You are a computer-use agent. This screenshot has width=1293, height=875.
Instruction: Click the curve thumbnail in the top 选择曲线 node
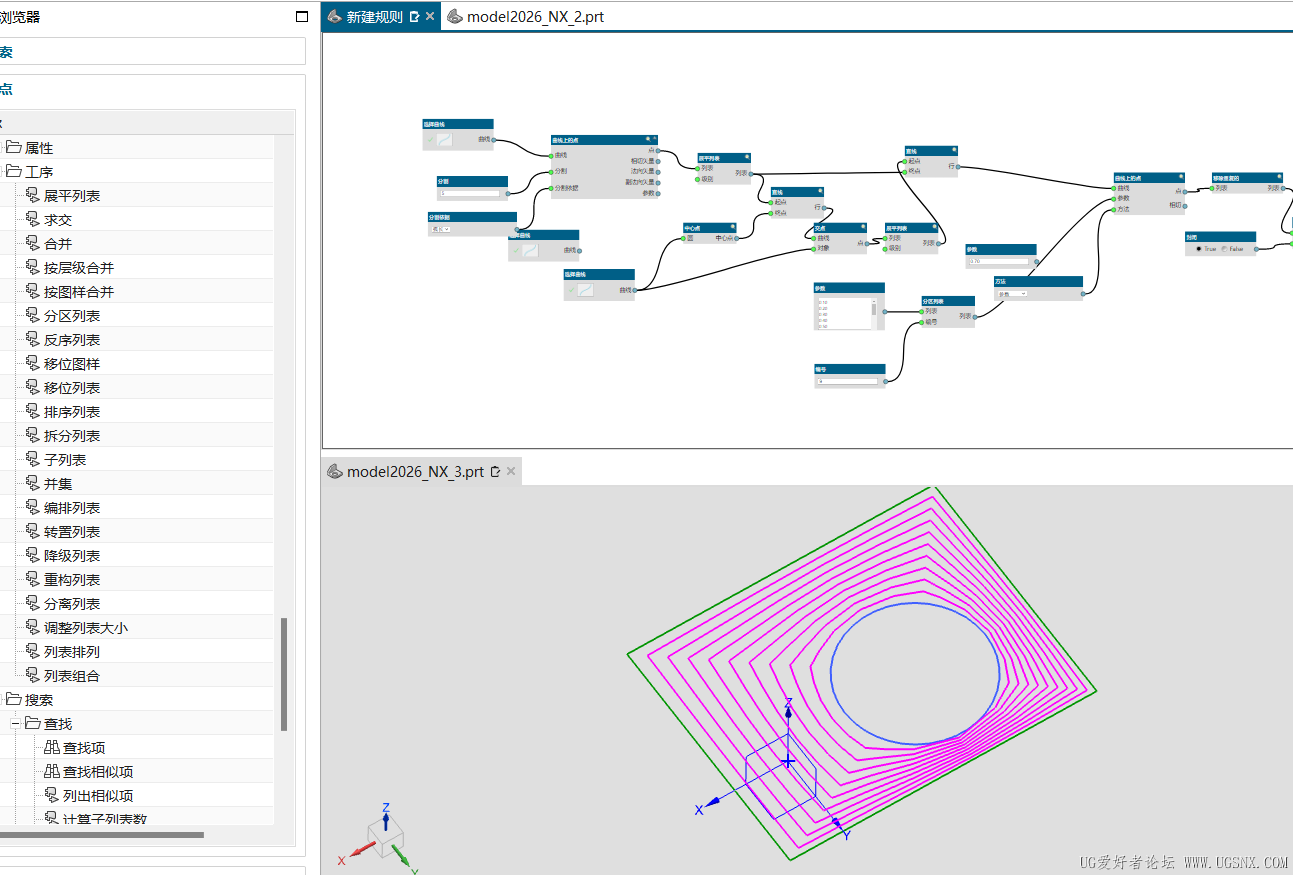click(x=444, y=140)
